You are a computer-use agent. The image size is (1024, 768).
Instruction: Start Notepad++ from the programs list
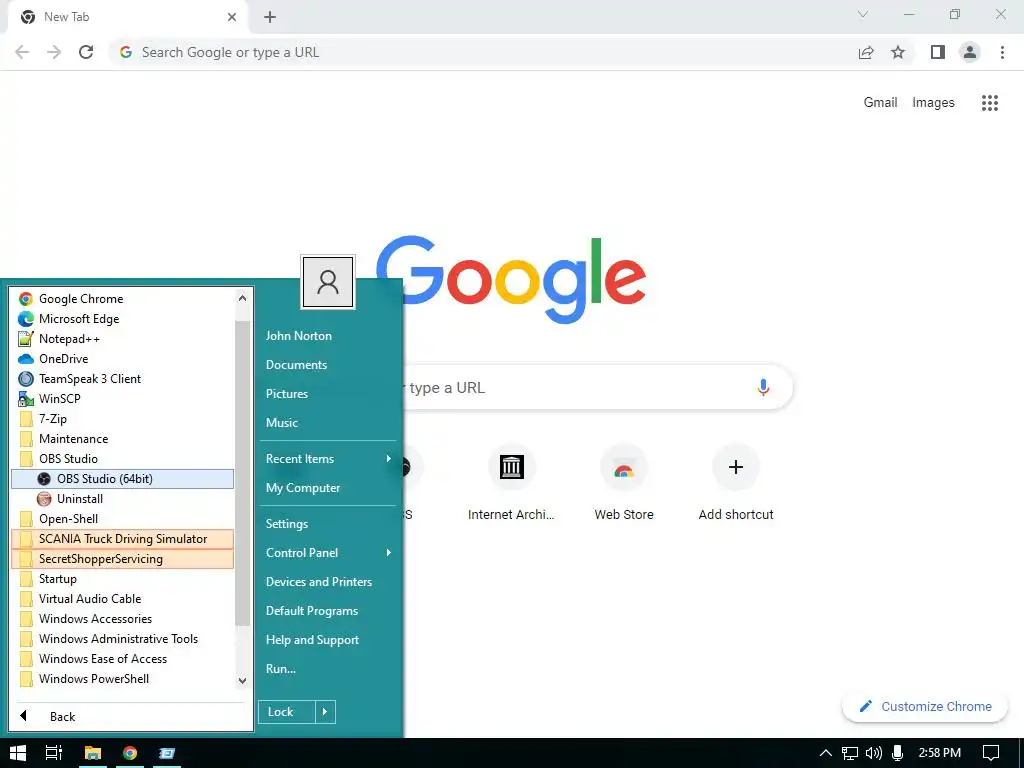pos(122,339)
